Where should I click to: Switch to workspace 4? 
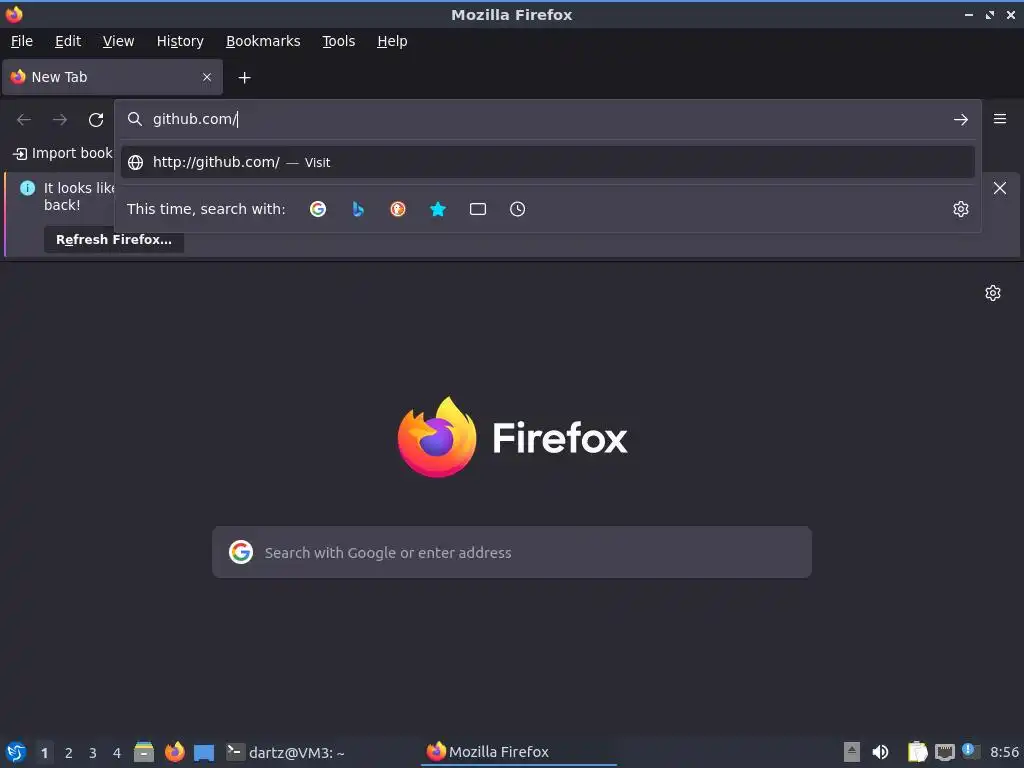[117, 752]
